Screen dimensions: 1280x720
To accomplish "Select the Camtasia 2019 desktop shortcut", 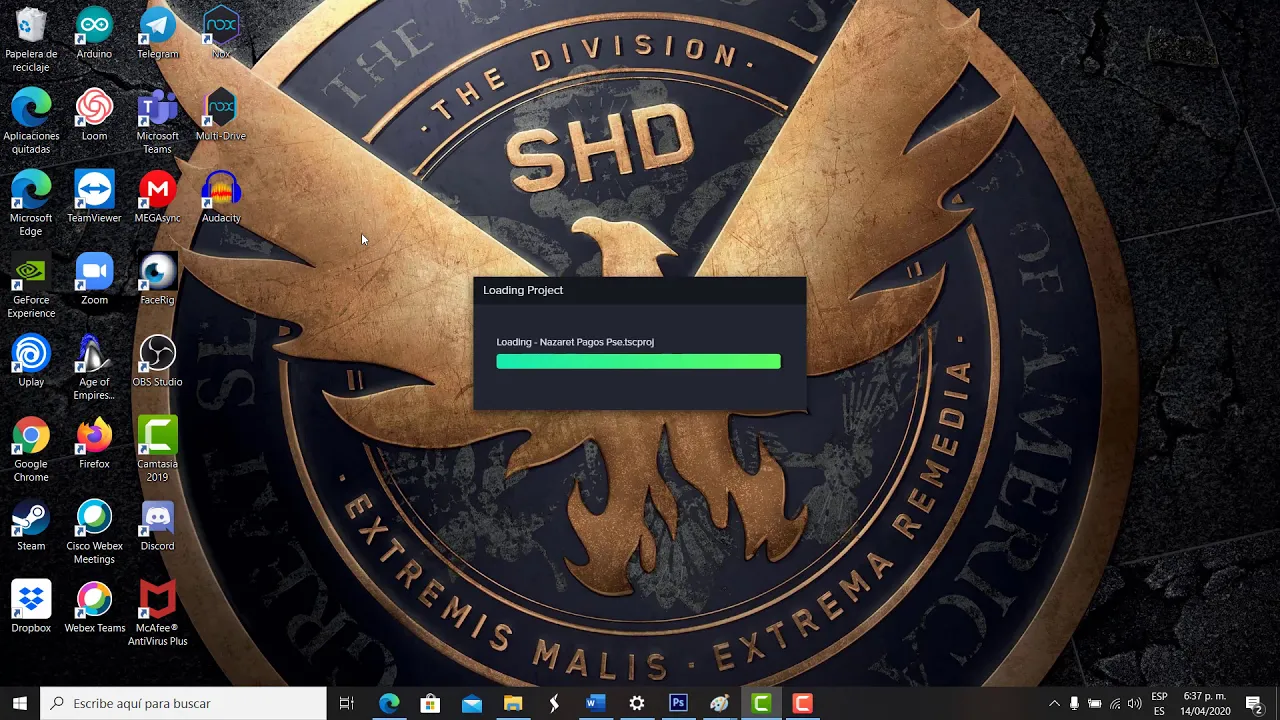I will [157, 450].
